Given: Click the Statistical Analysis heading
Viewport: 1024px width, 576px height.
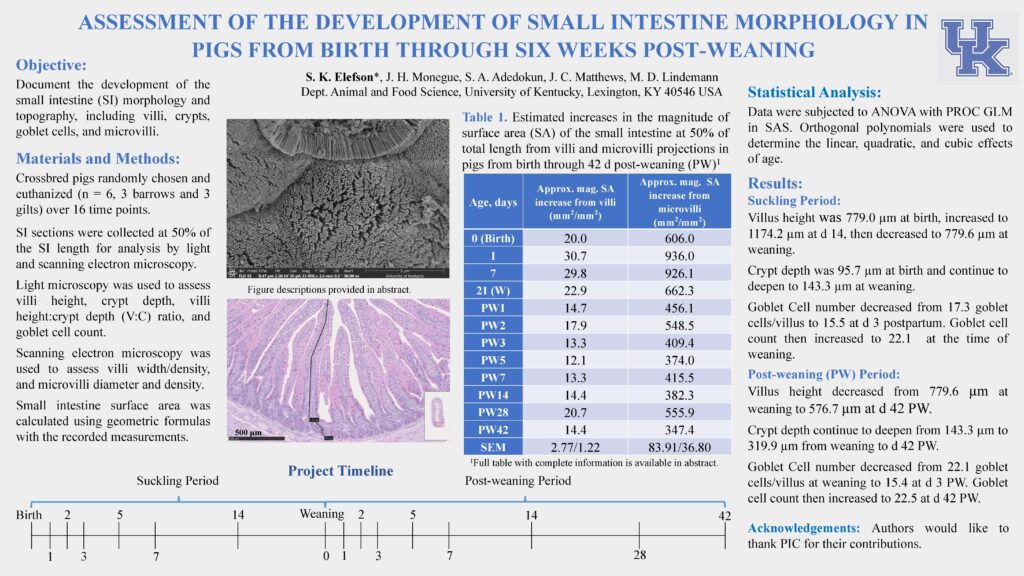Looking at the screenshot, I should pos(814,92).
